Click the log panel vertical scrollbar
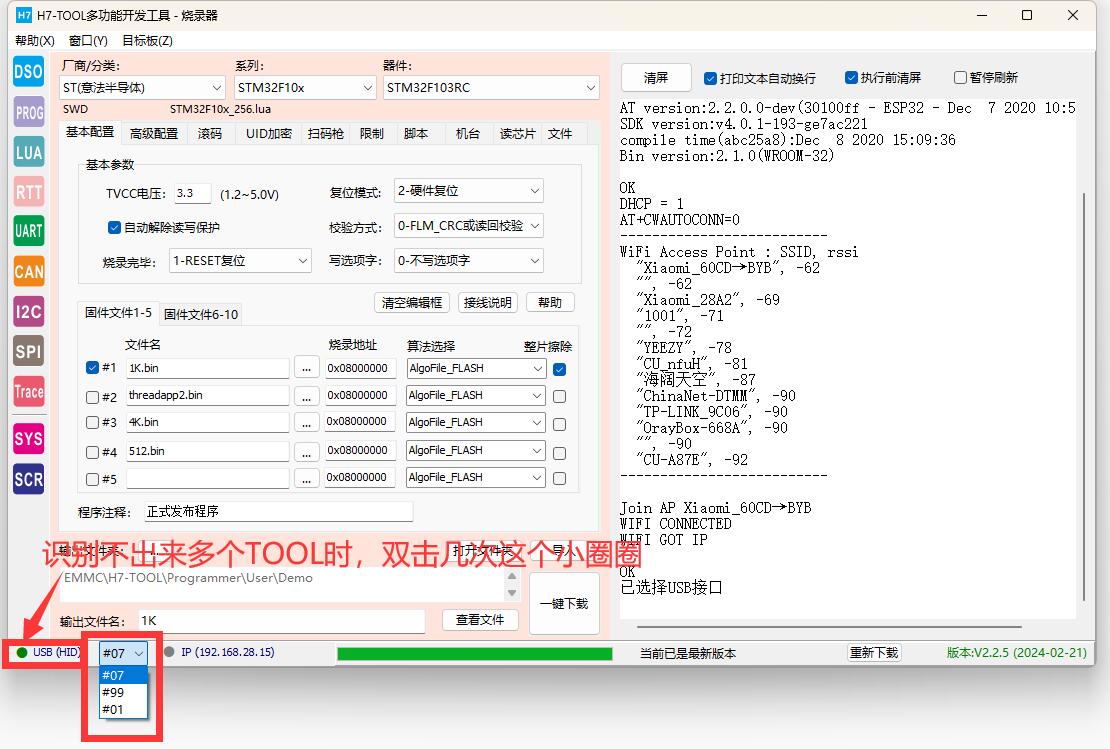Image resolution: width=1110 pixels, height=749 pixels. point(1084,396)
